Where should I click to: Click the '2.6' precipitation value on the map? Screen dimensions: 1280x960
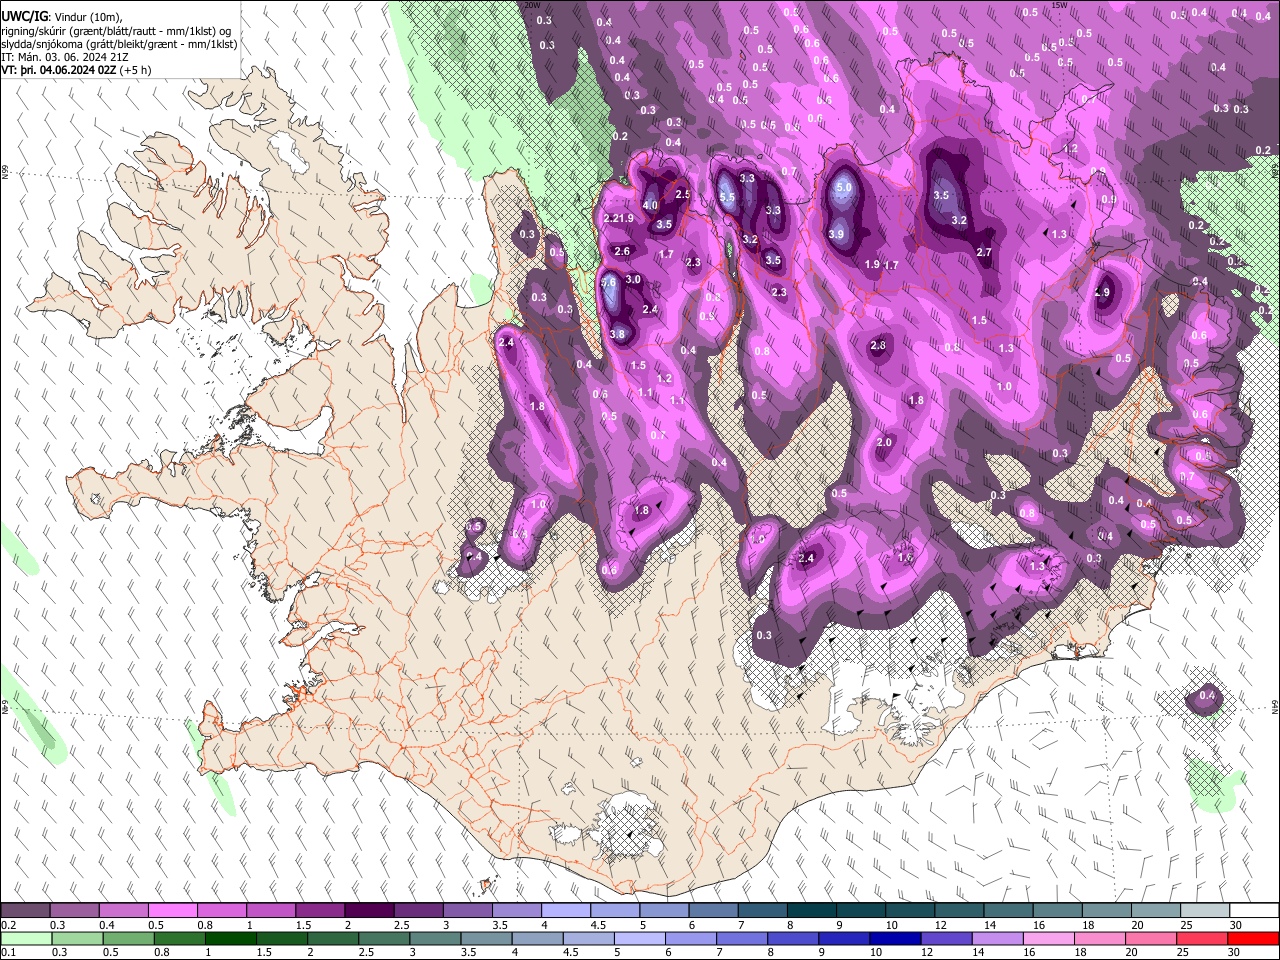[x=622, y=252]
